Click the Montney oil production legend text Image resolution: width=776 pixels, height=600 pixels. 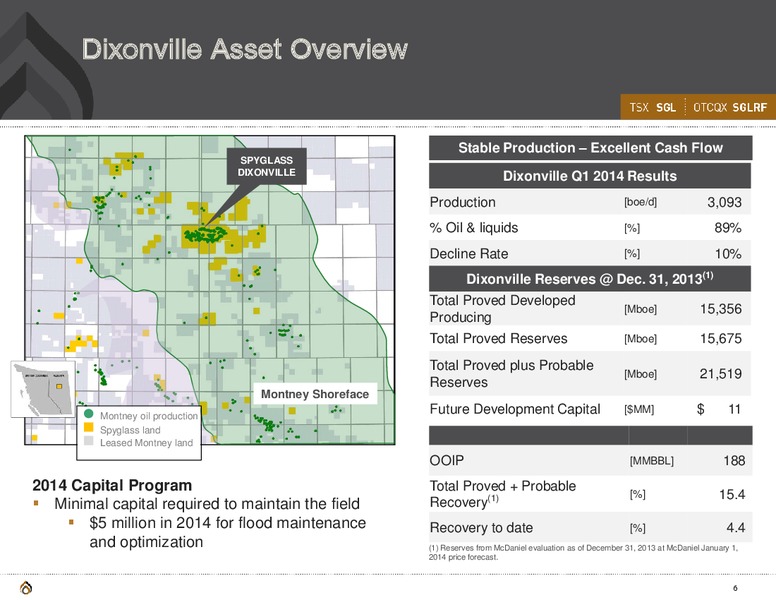click(148, 416)
